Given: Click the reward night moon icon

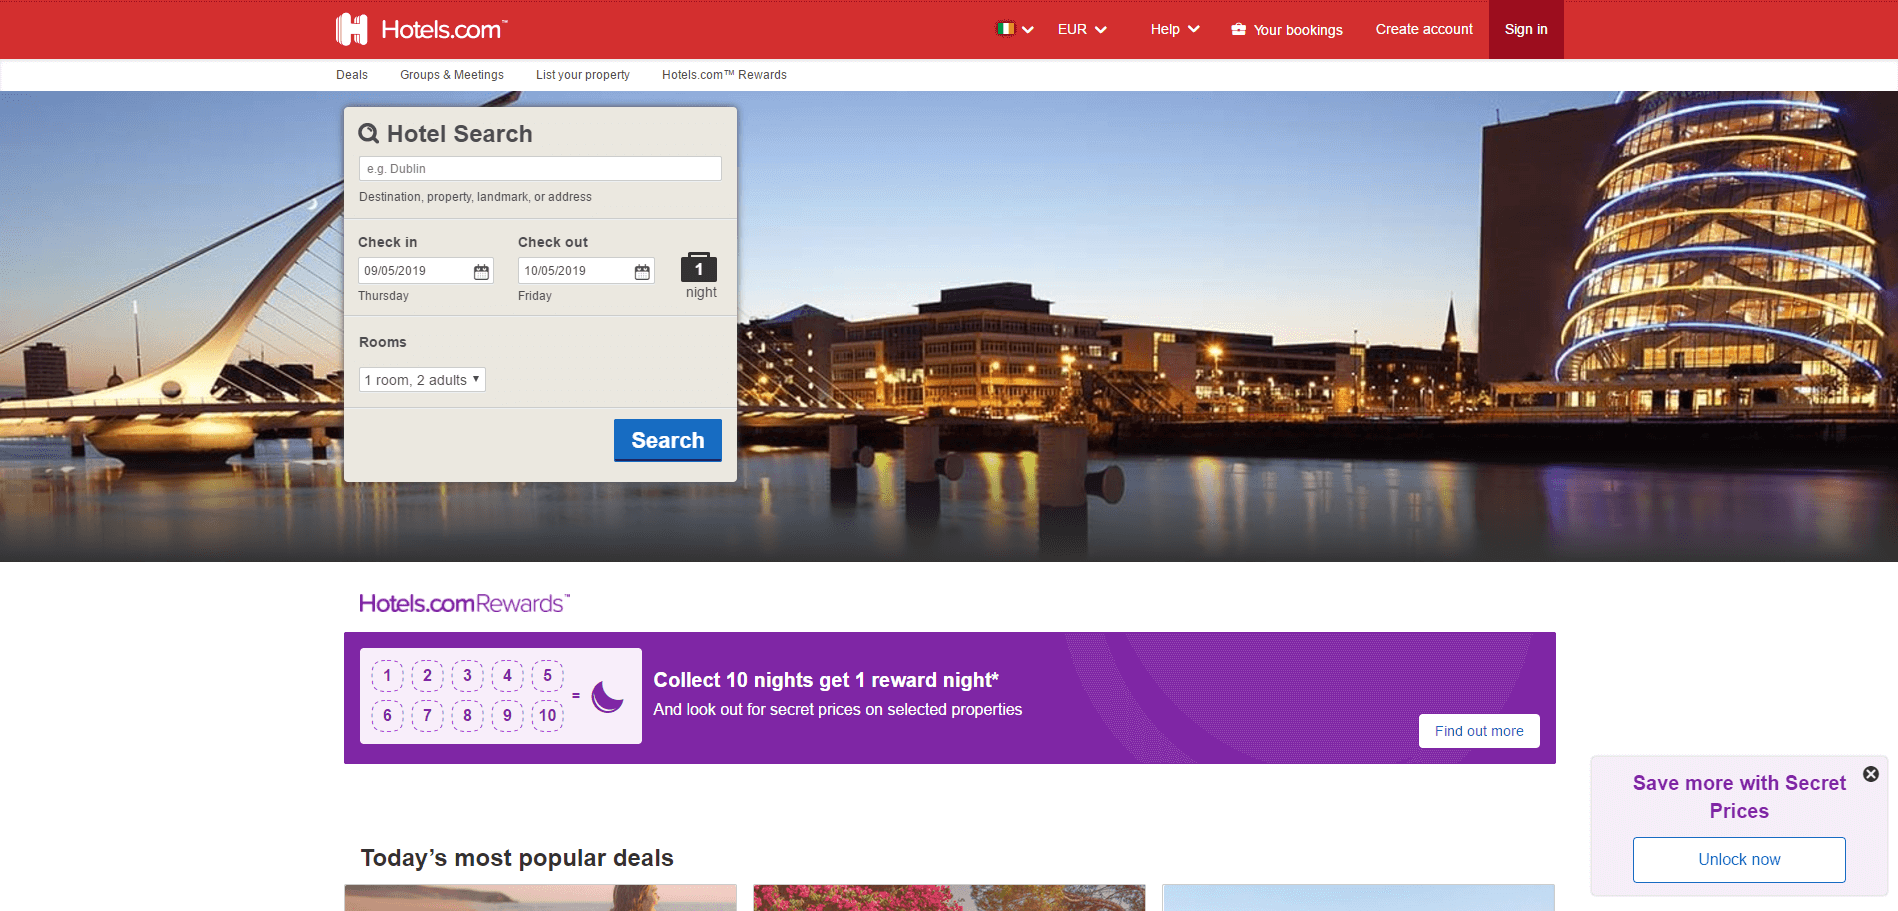Looking at the screenshot, I should tap(607, 696).
